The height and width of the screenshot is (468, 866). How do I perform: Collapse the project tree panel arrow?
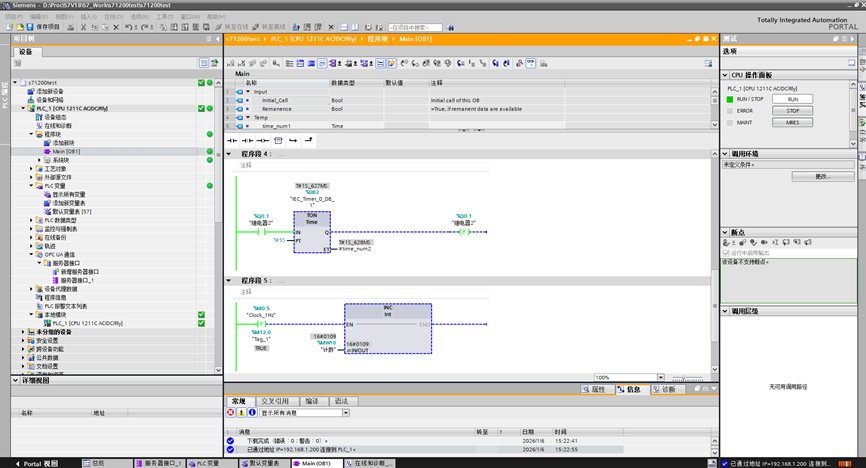click(x=218, y=39)
